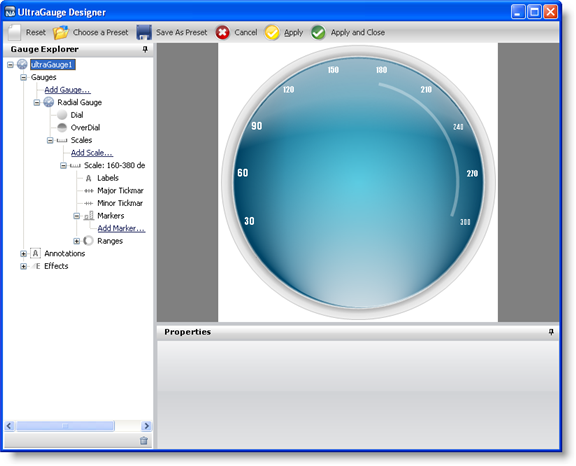Screen dimensions: 576x466
Task: Click the horizontal scrollbar thumb
Action: pyautogui.click(x=65, y=426)
